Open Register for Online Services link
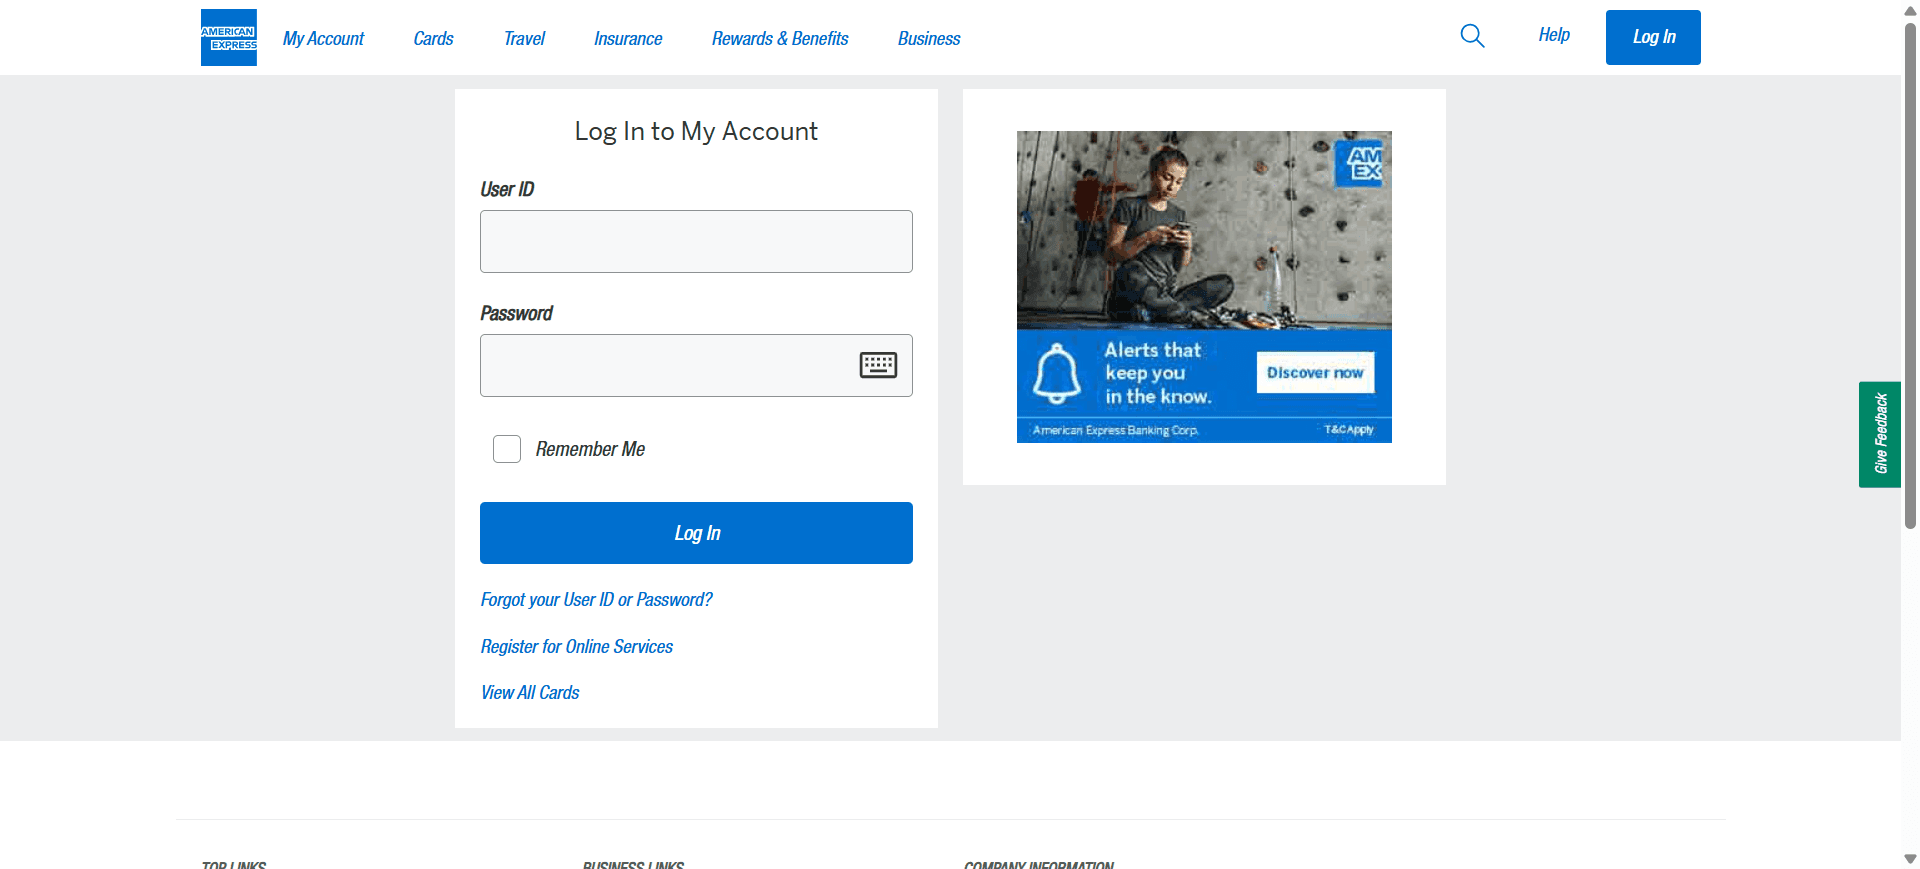This screenshot has width=1920, height=869. pos(577,646)
